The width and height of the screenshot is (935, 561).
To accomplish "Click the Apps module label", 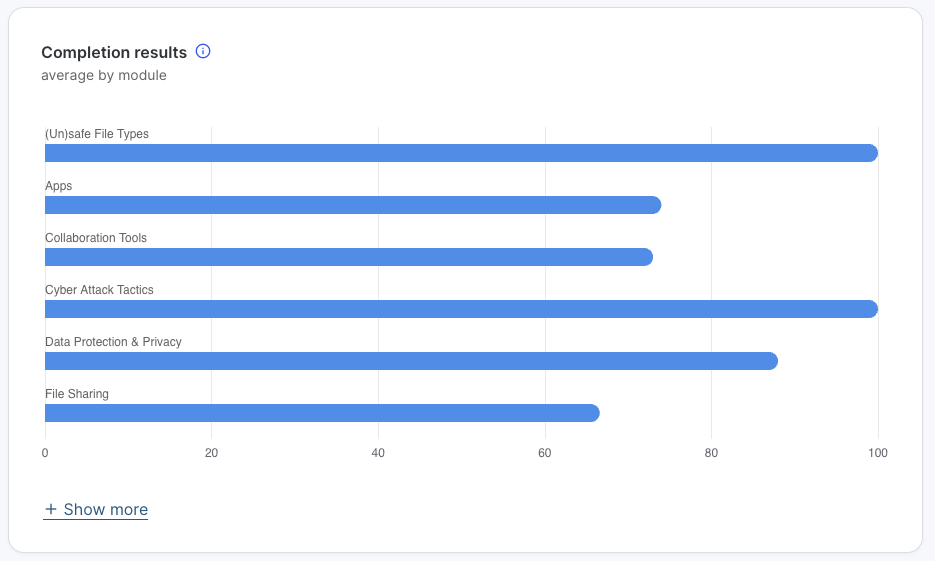I will (x=59, y=186).
